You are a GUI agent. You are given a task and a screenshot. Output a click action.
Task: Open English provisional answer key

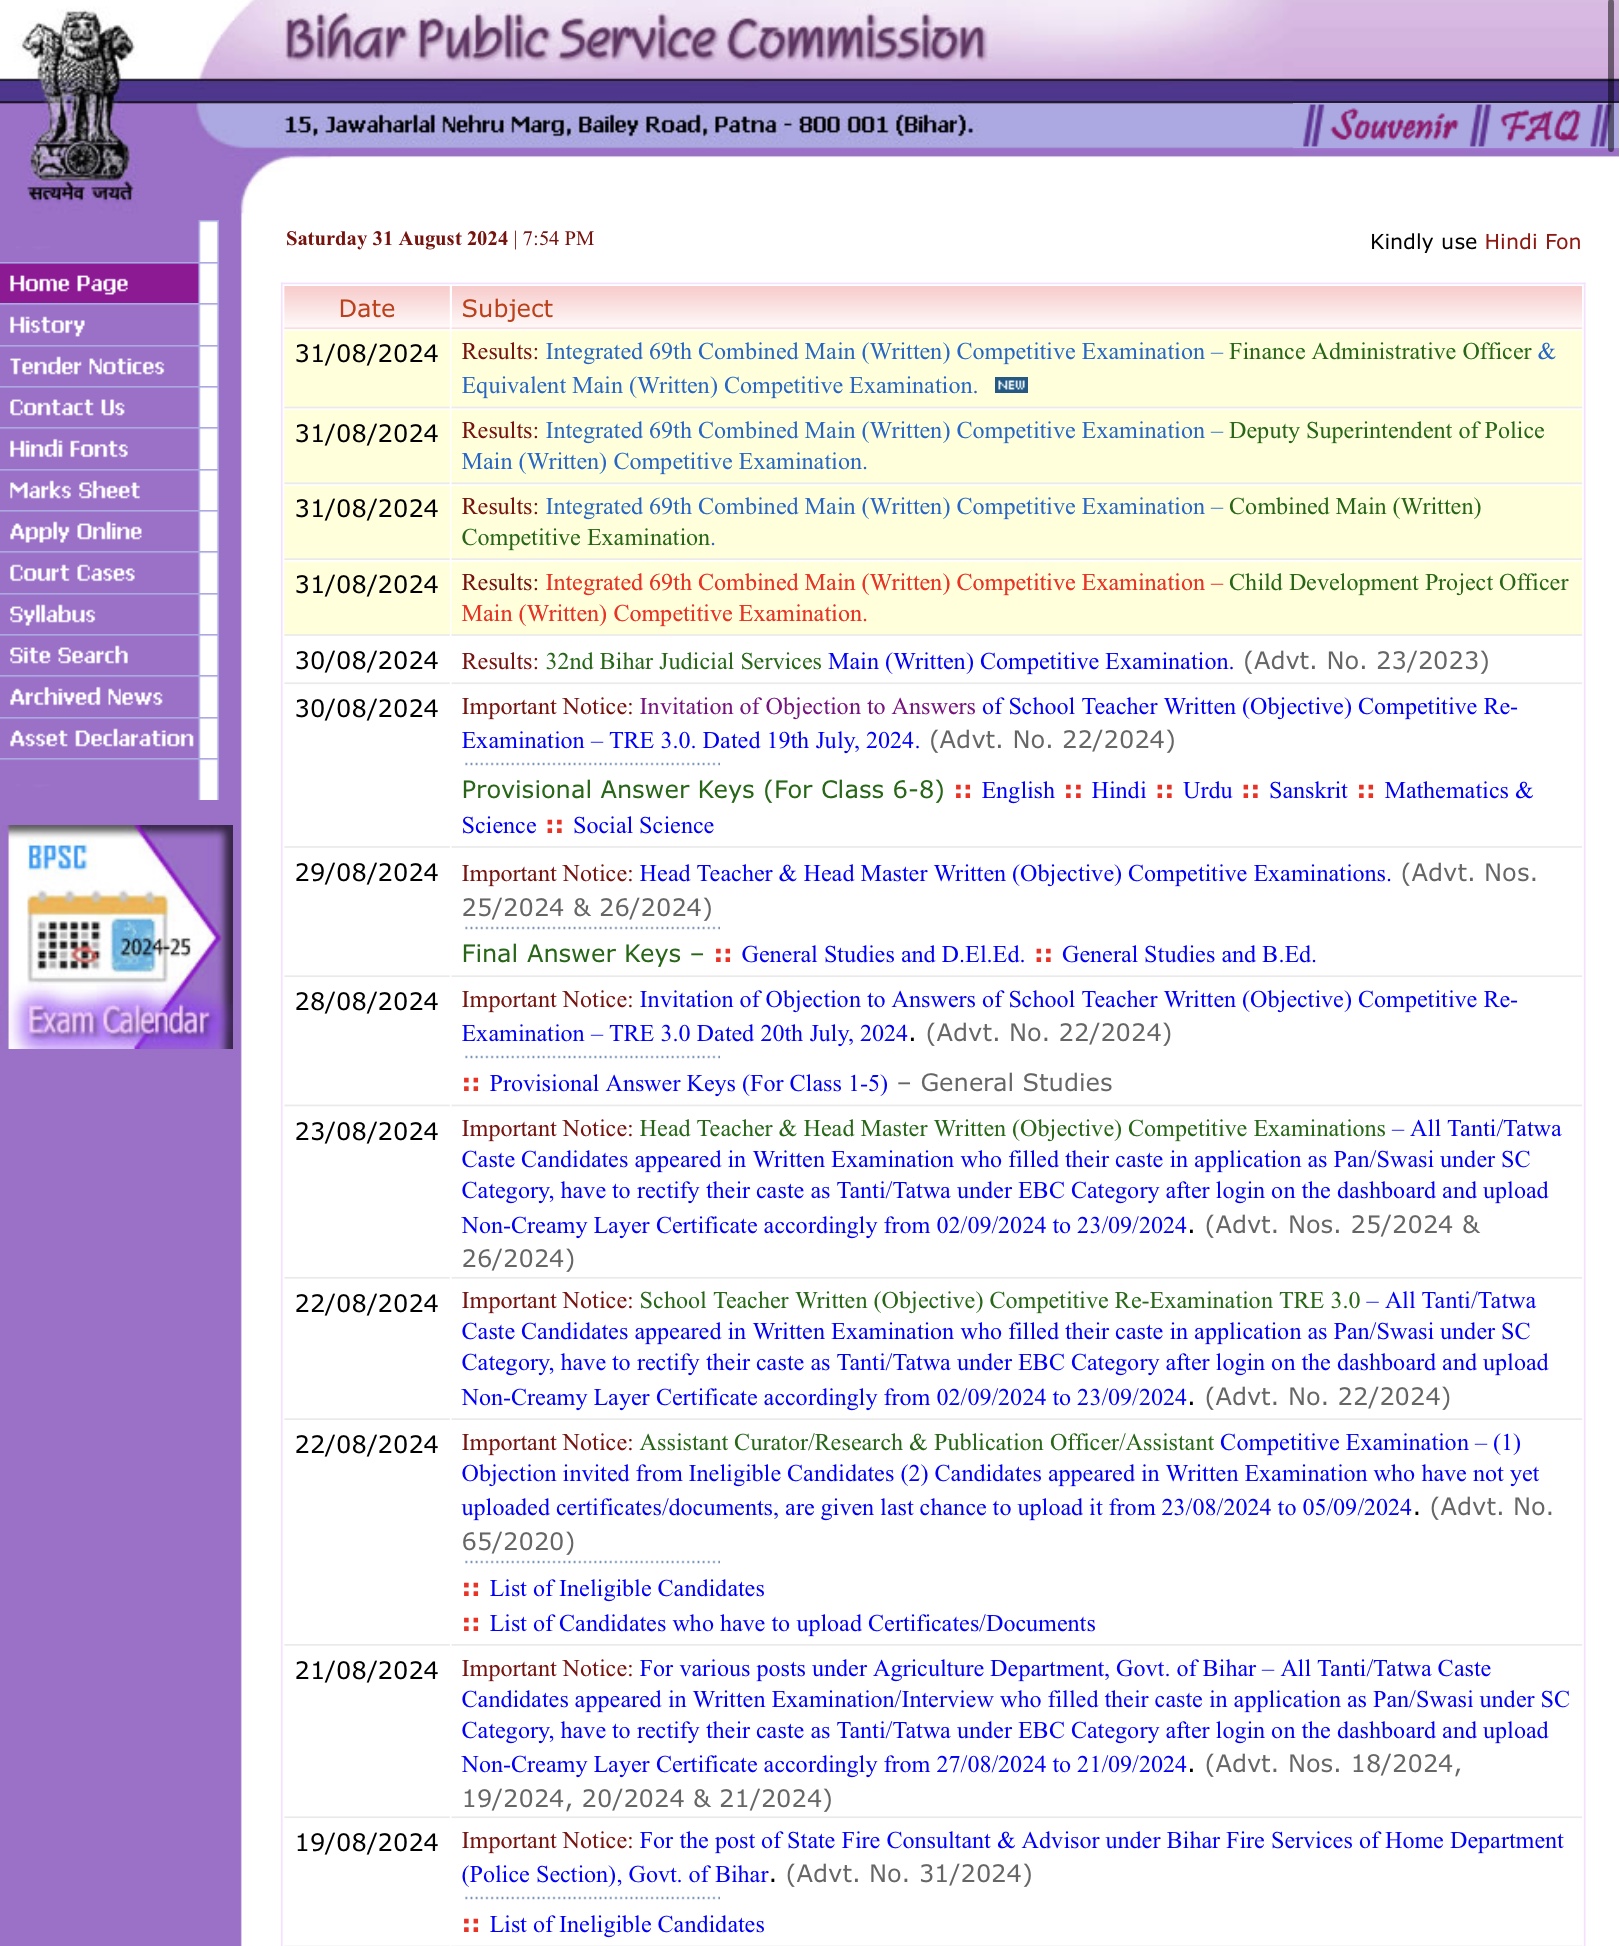point(1018,790)
